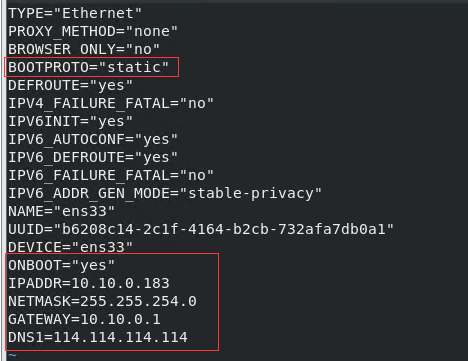468x361 pixels.
Task: Click the DEVICE="ens33" line
Action: click(70, 247)
